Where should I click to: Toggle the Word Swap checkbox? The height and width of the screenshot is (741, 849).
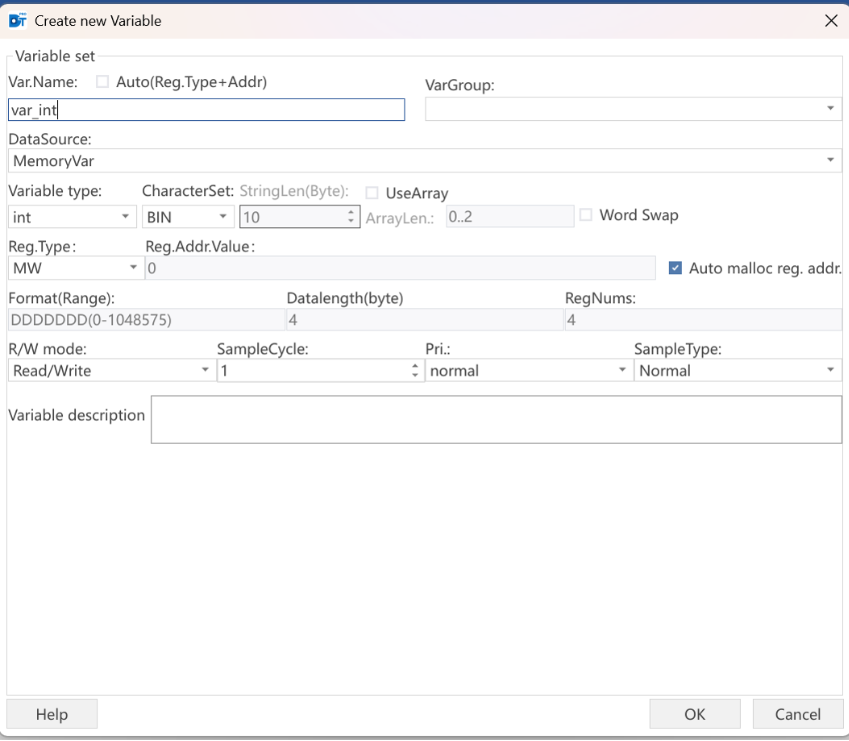click(585, 215)
